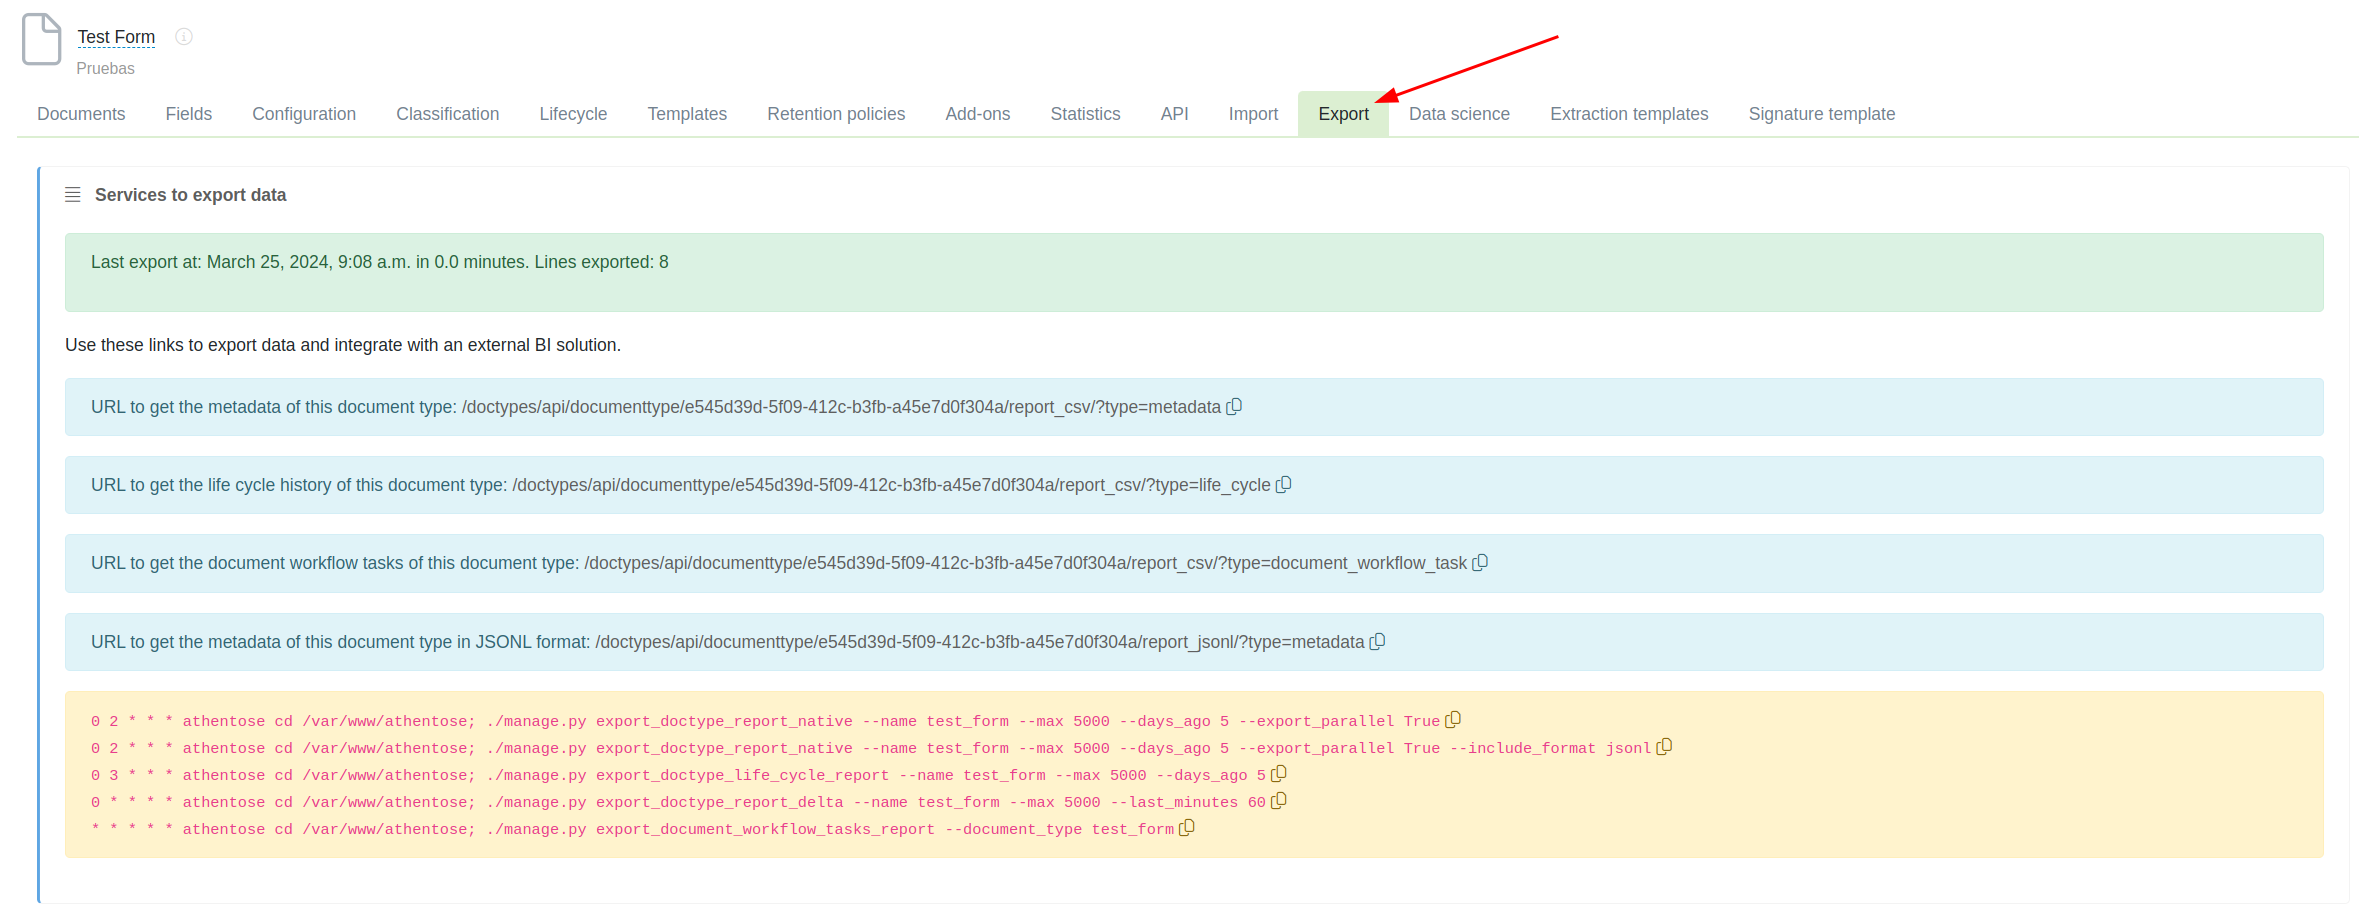The height and width of the screenshot is (912, 2359).
Task: Open the Extraction templates tab
Action: (x=1629, y=114)
